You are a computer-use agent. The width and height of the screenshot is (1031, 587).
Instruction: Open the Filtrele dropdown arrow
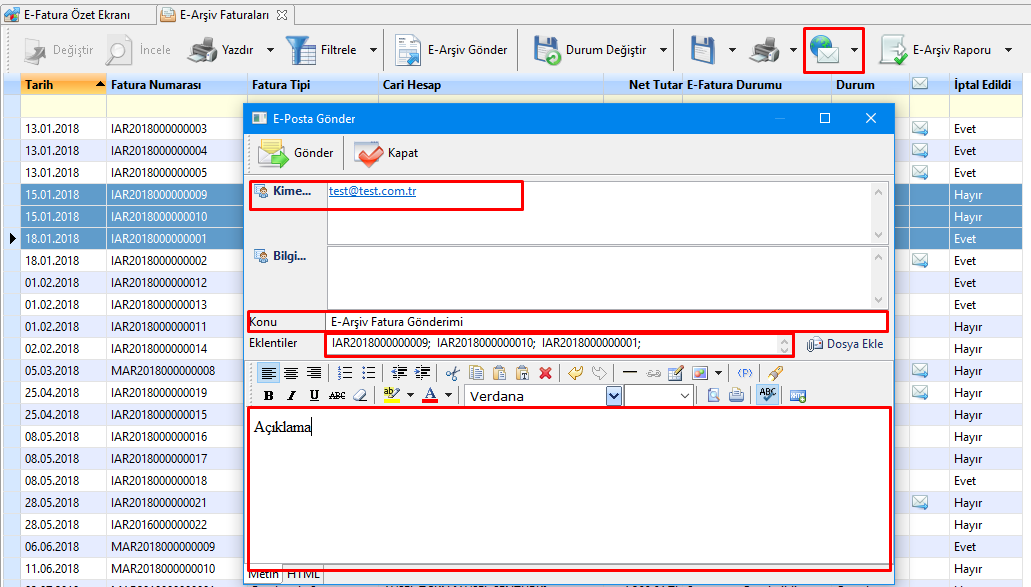[x=374, y=50]
